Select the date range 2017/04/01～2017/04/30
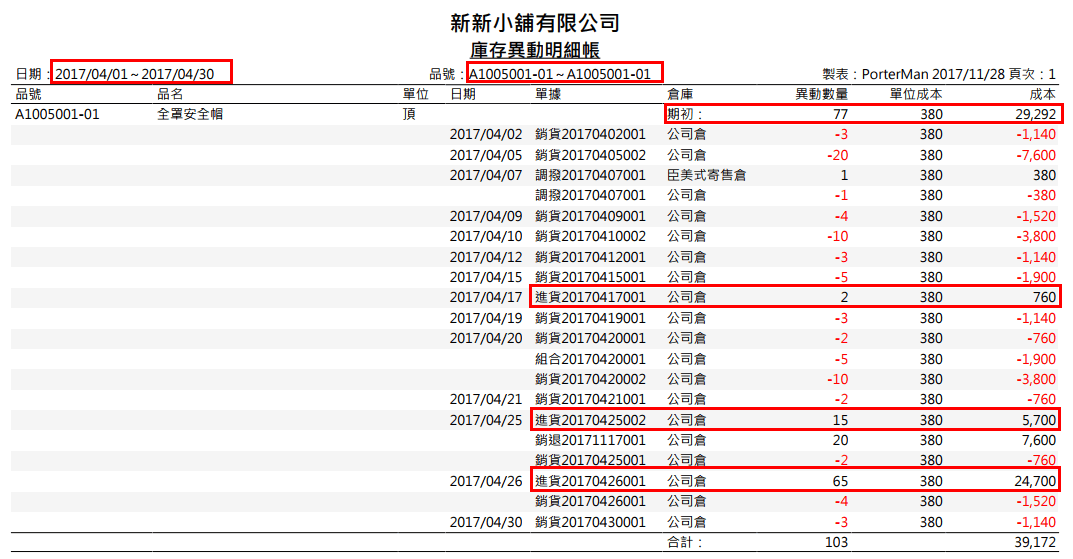Image resolution: width=1073 pixels, height=559 pixels. click(x=135, y=74)
